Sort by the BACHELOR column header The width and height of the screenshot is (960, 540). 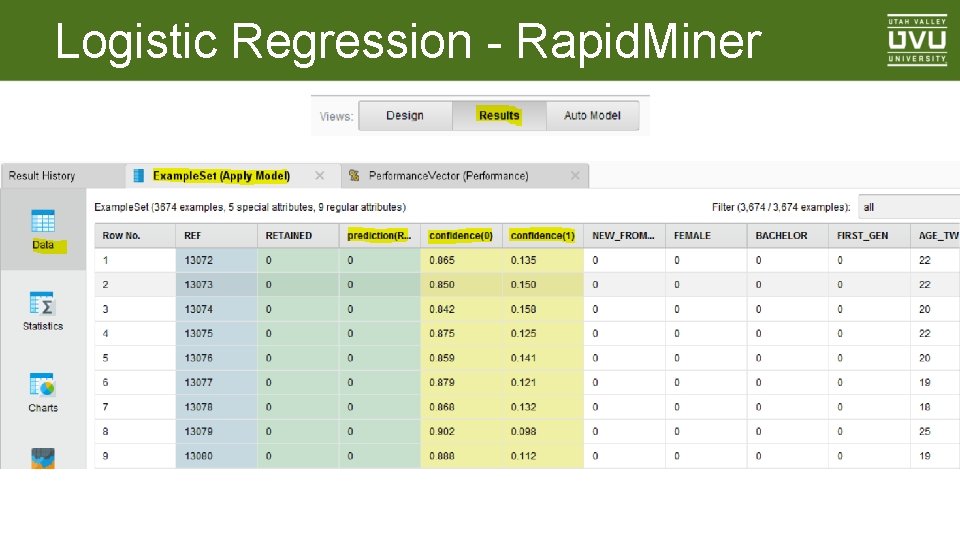click(787, 236)
